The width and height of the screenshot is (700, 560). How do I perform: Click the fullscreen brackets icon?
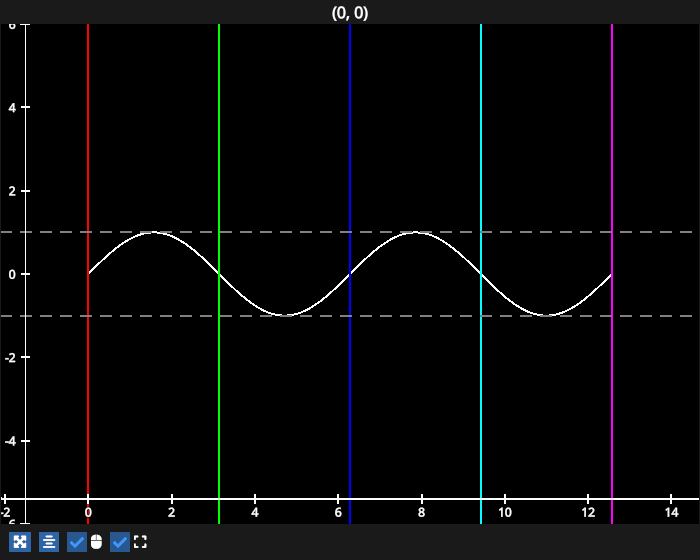(140, 542)
